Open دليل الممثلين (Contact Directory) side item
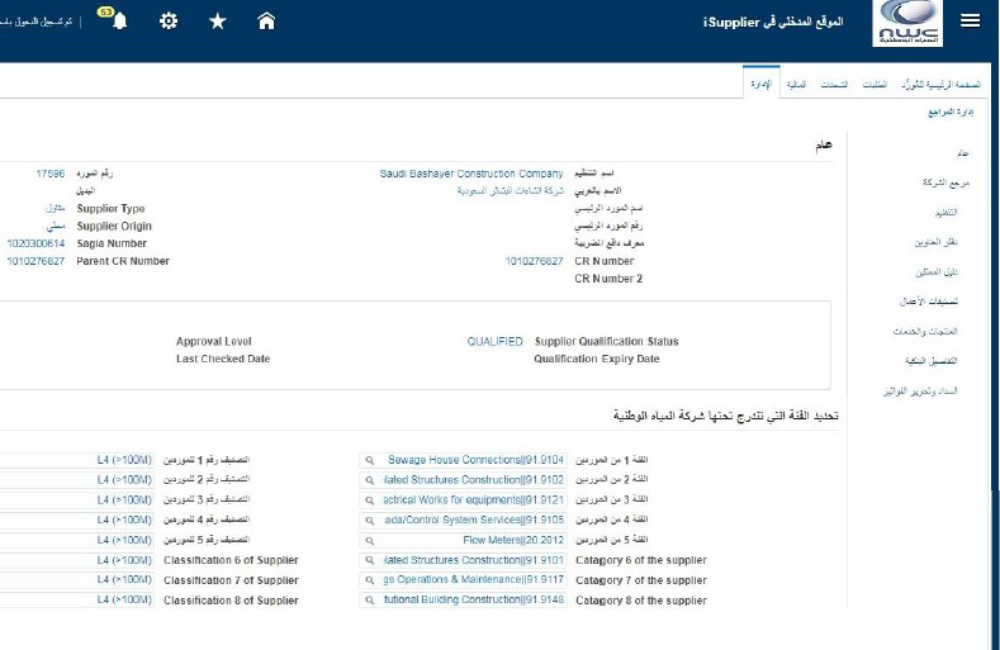This screenshot has width=1000, height=650. [936, 272]
